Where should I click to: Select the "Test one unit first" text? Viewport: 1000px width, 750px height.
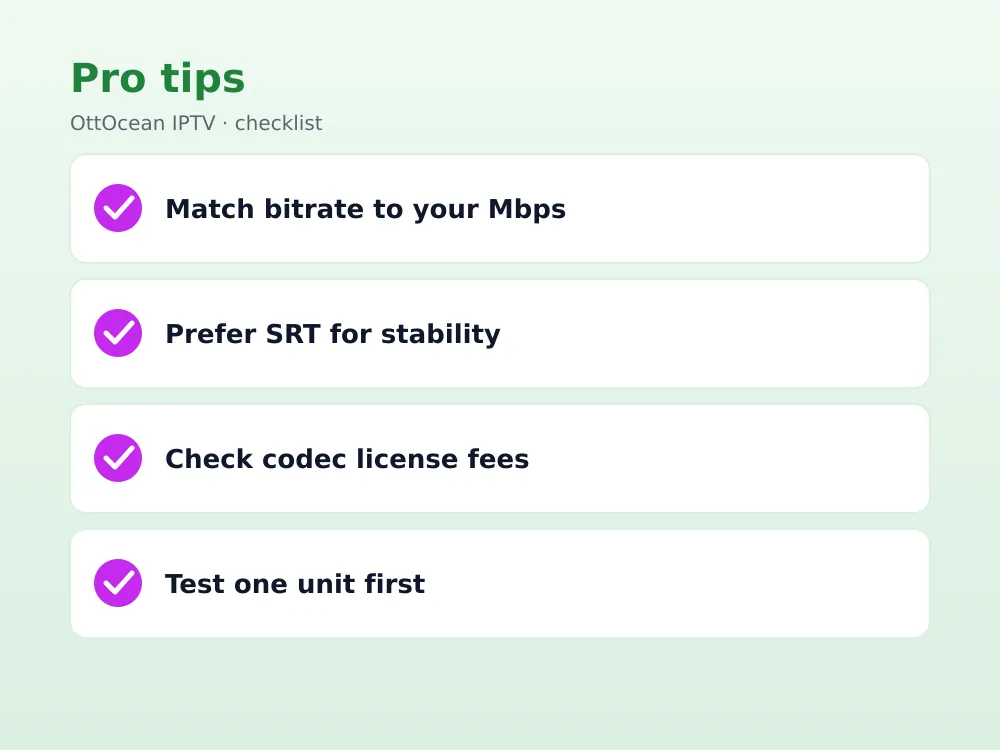tap(295, 584)
